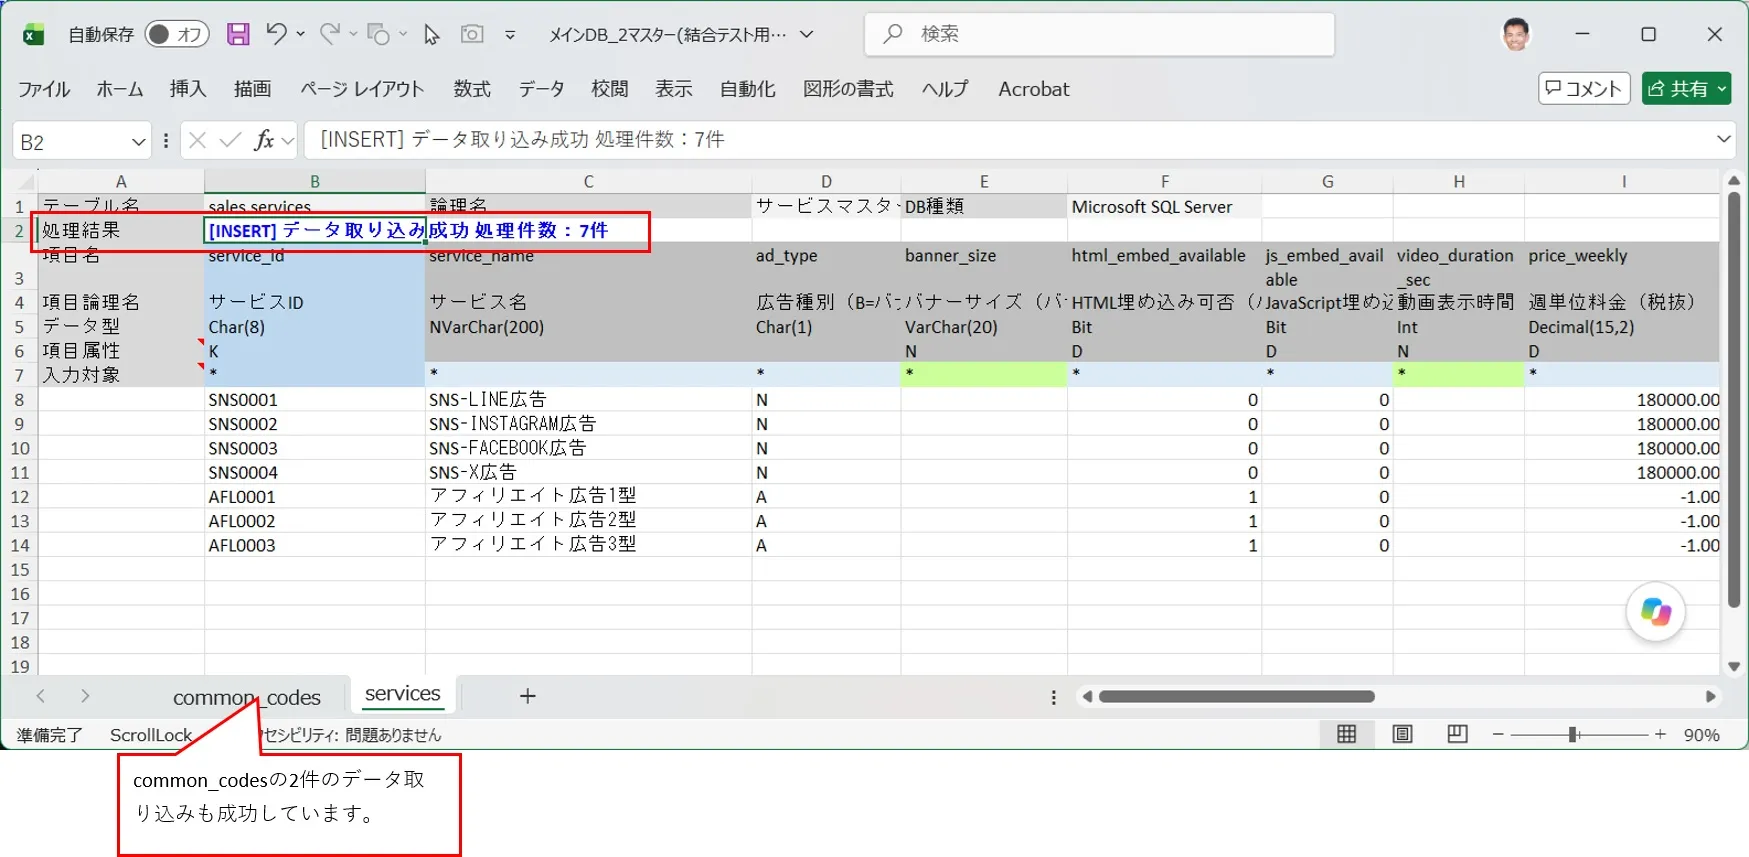Click the sheet tab next arrow

[85, 696]
